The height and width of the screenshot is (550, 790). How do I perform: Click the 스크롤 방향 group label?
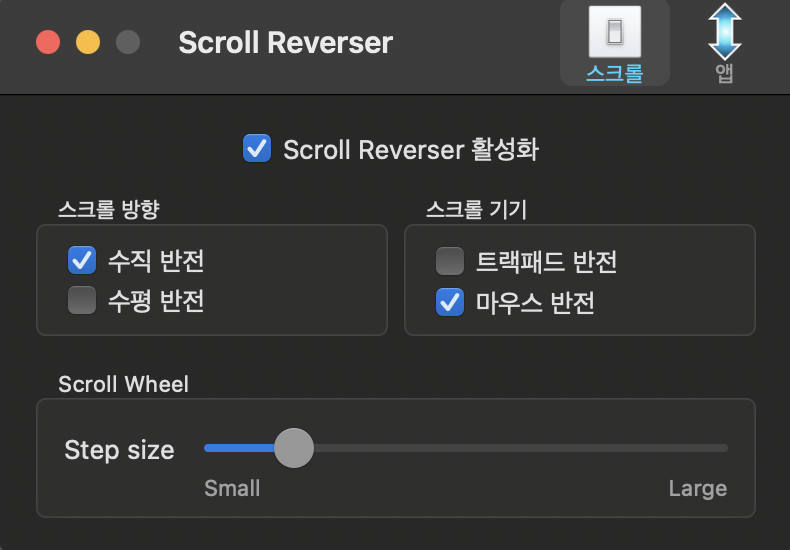(109, 209)
